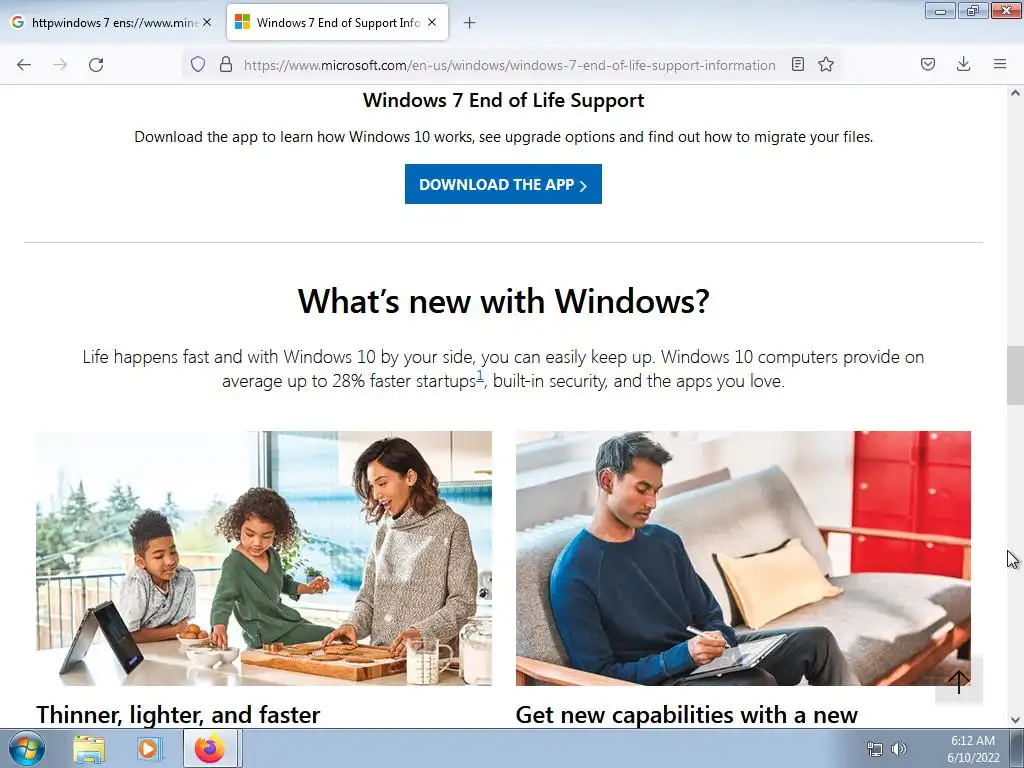Open a new tab with plus button

pyautogui.click(x=470, y=23)
